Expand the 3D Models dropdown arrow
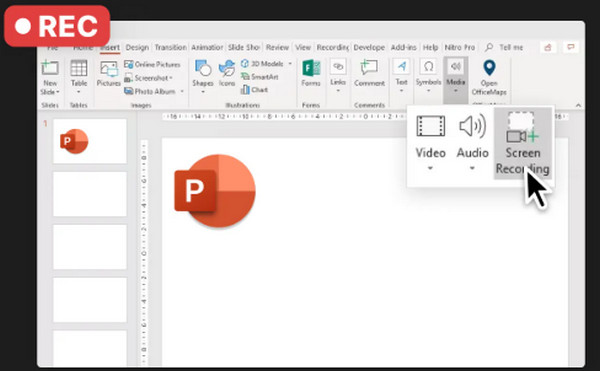Viewport: 600px width, 371px height. [290, 63]
